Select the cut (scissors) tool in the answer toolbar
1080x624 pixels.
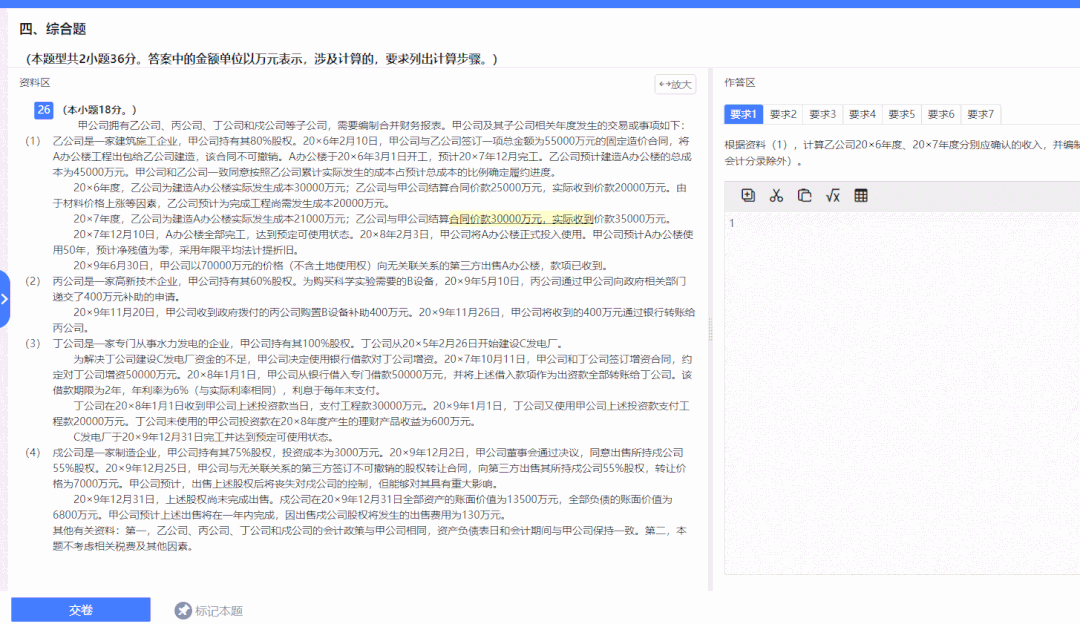click(x=776, y=195)
